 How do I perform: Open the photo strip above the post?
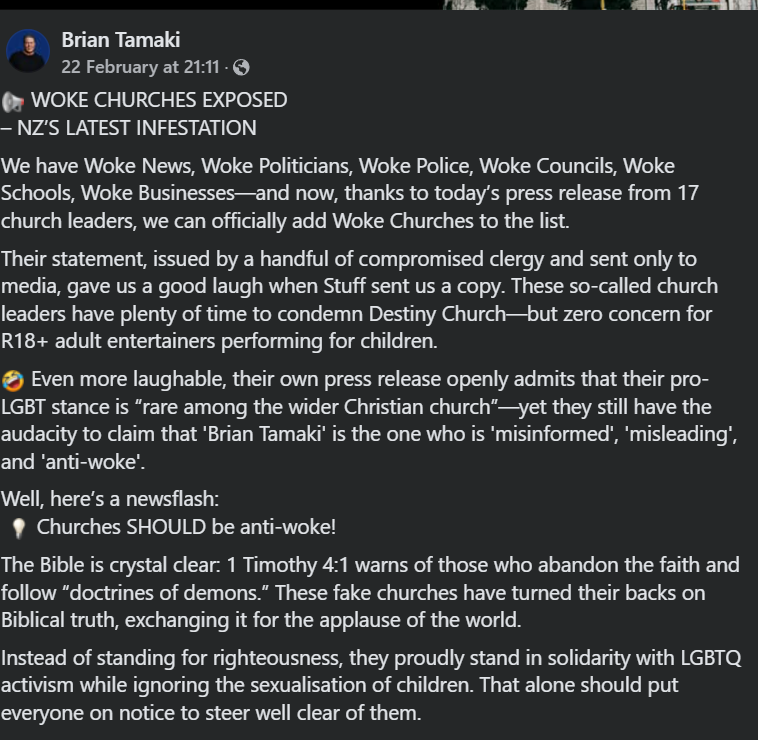tap(599, 5)
